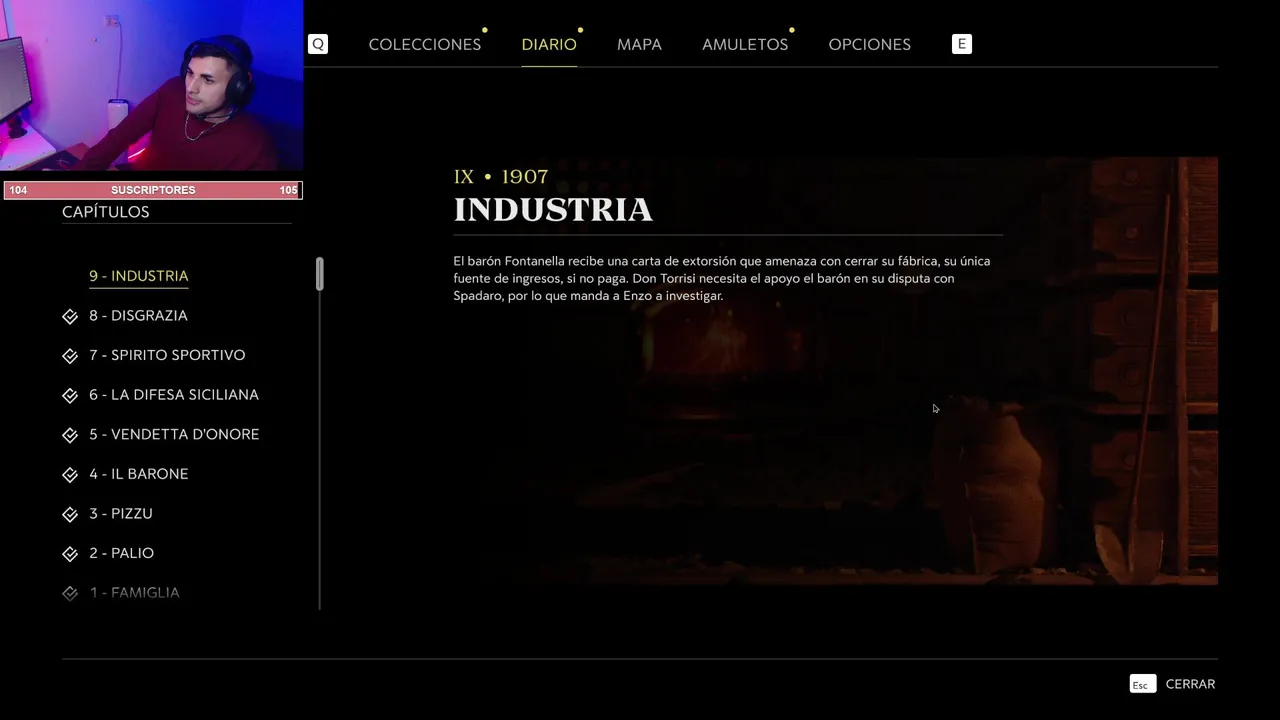Click diamond icon beside 4 - IL BARONE

pyautogui.click(x=70, y=475)
